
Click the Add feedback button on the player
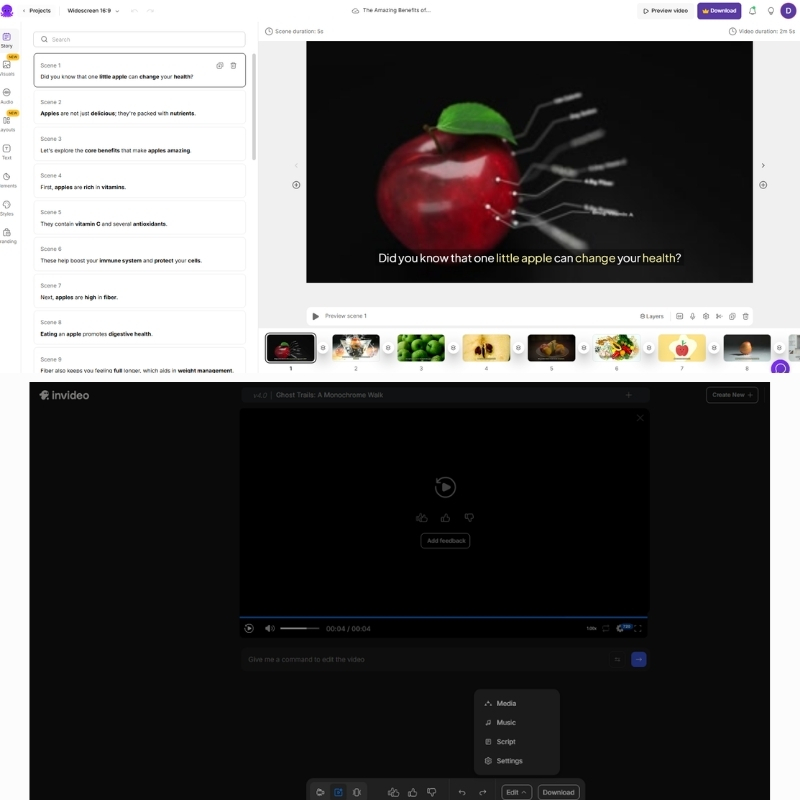447,540
